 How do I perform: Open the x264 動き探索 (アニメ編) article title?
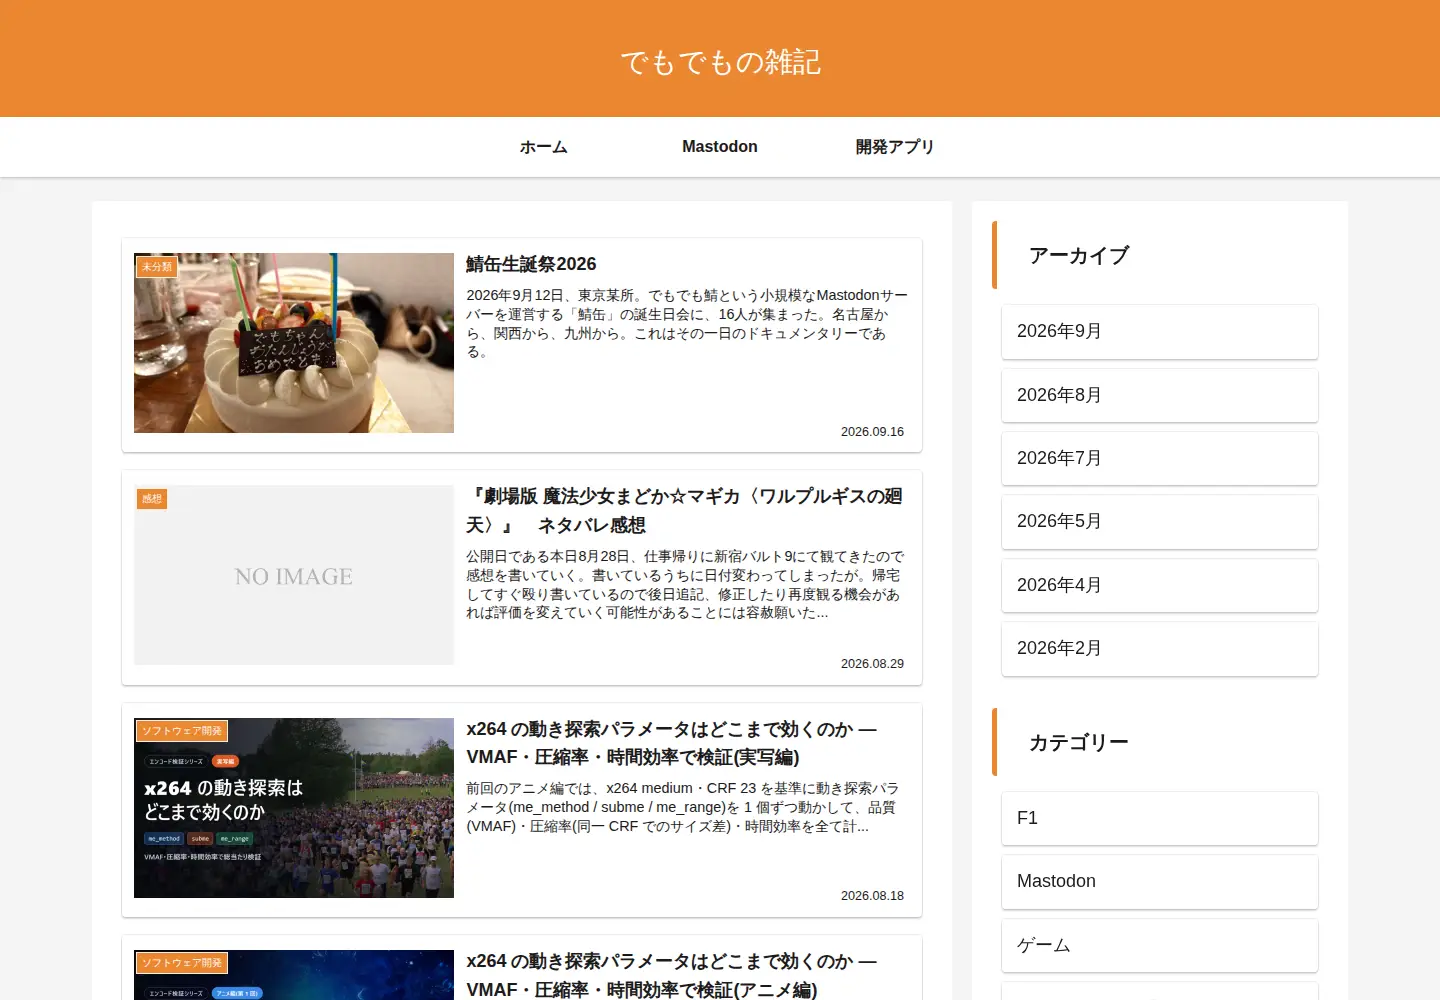pyautogui.click(x=672, y=975)
